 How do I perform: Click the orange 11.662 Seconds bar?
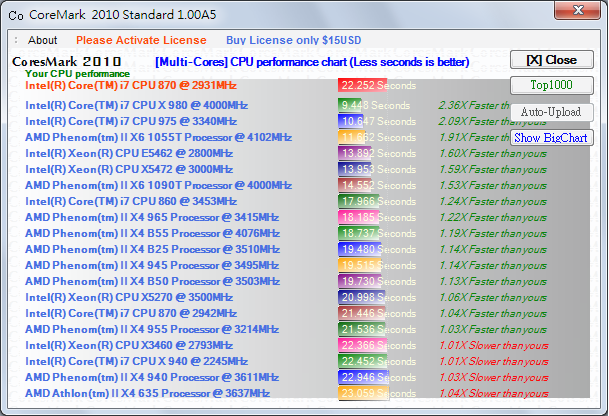click(353, 138)
